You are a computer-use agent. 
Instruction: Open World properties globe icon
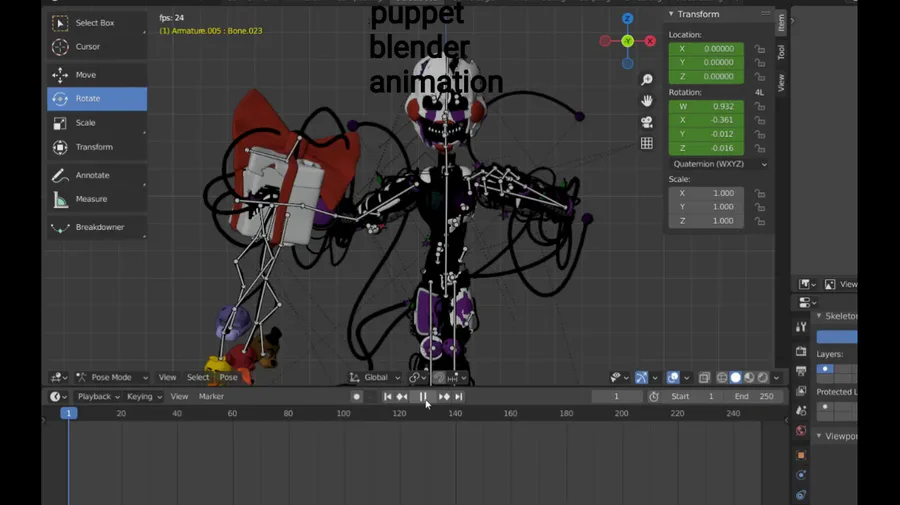(x=801, y=430)
